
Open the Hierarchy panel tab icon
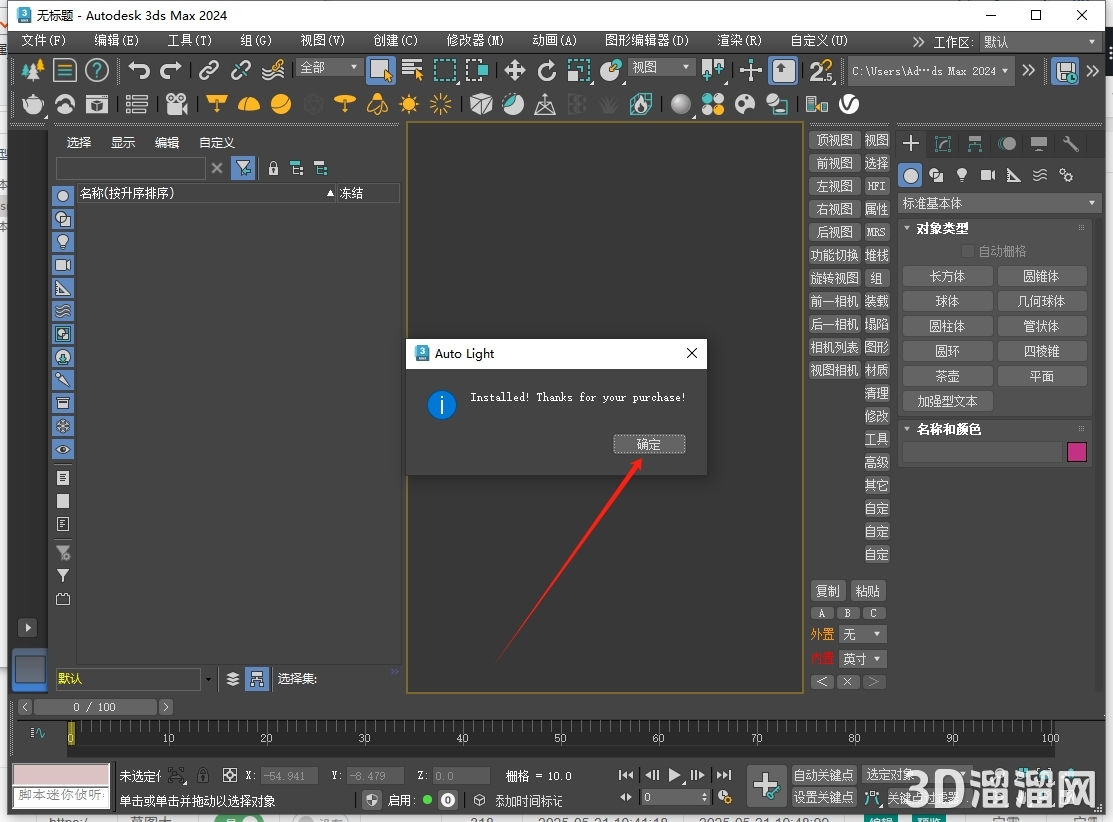(x=975, y=144)
